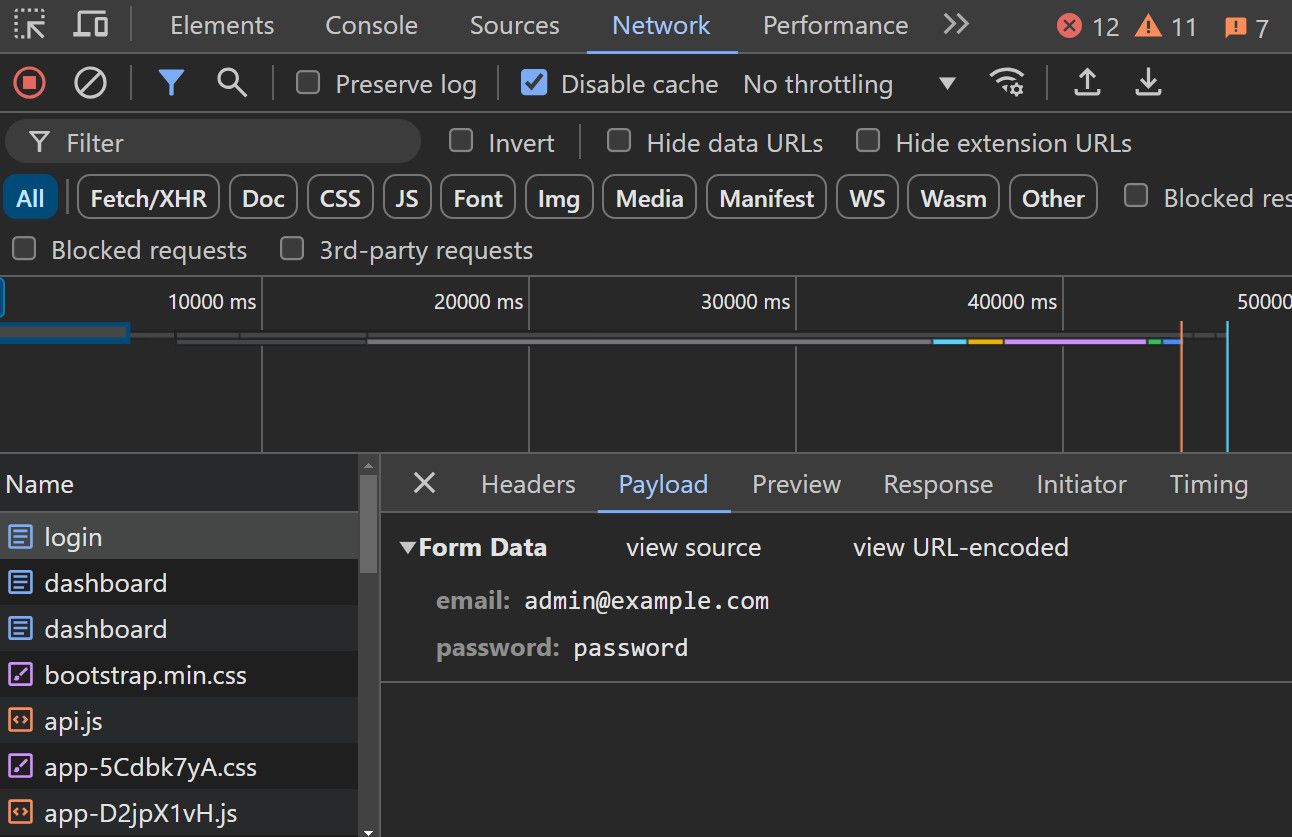Image resolution: width=1292 pixels, height=837 pixels.
Task: Open the network search magnifier
Action: coord(232,83)
